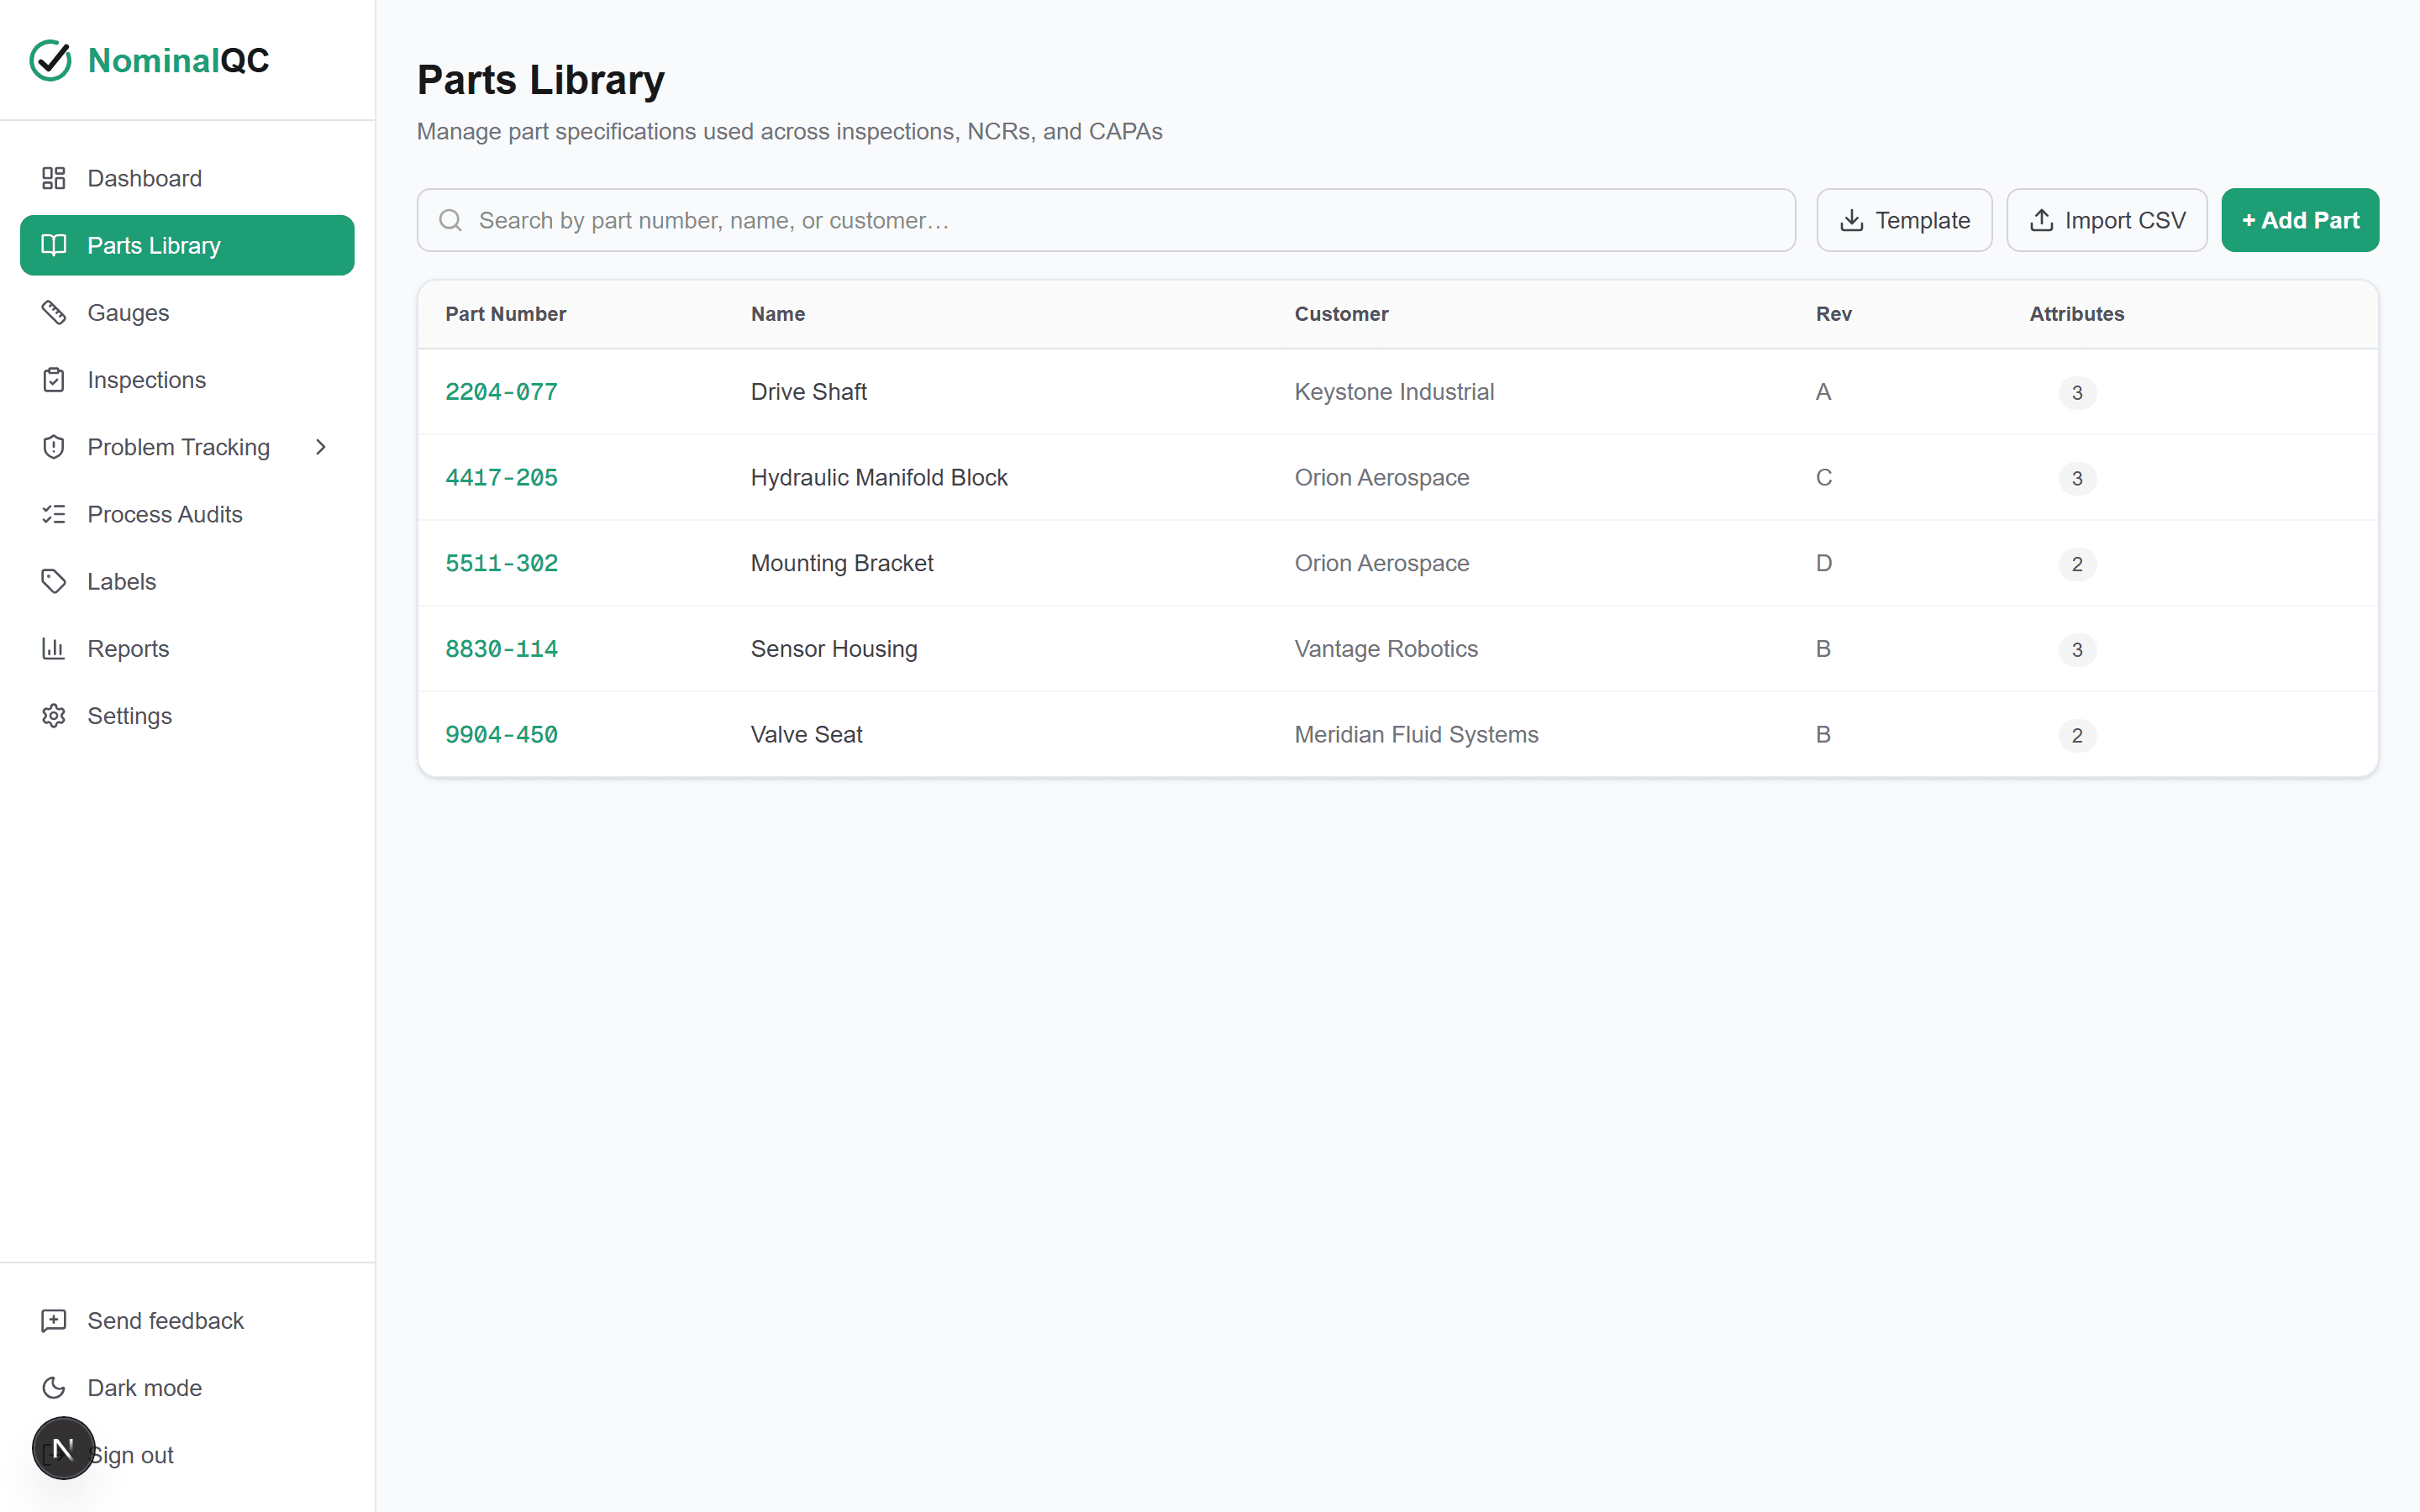This screenshot has width=2420, height=1512.
Task: Click the Parts Library book icon
Action: pyautogui.click(x=53, y=245)
